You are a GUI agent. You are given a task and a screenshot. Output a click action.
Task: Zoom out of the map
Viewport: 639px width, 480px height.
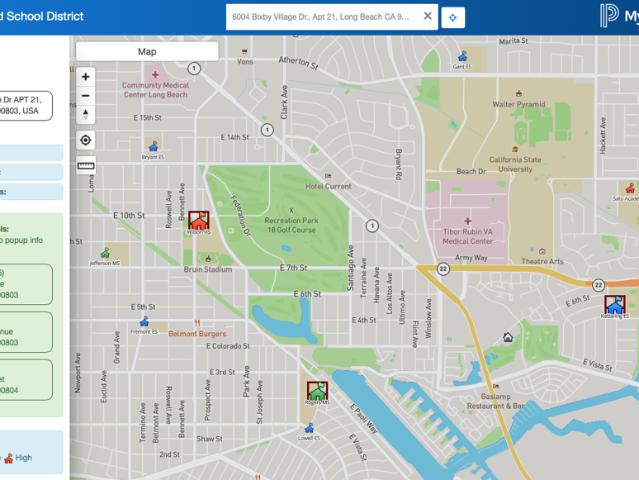click(86, 95)
